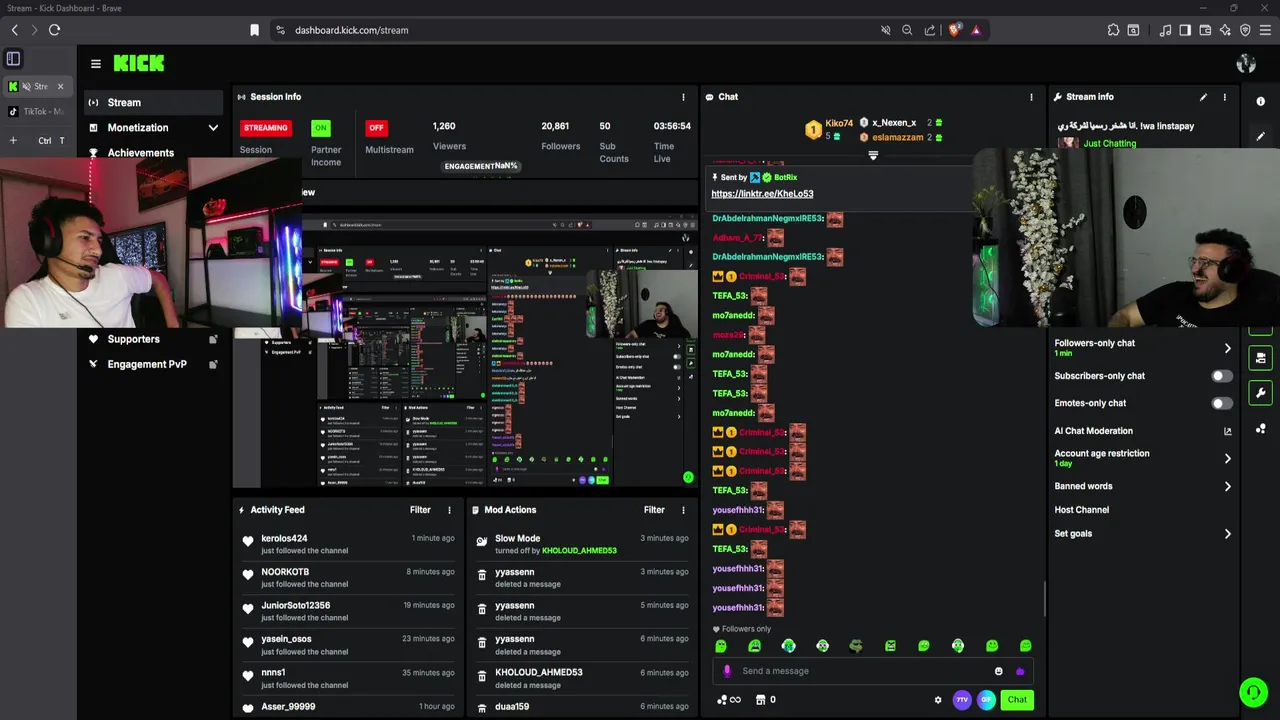This screenshot has height=720, width=1280.
Task: Open the Stream info three-dot menu
Action: tap(1224, 97)
